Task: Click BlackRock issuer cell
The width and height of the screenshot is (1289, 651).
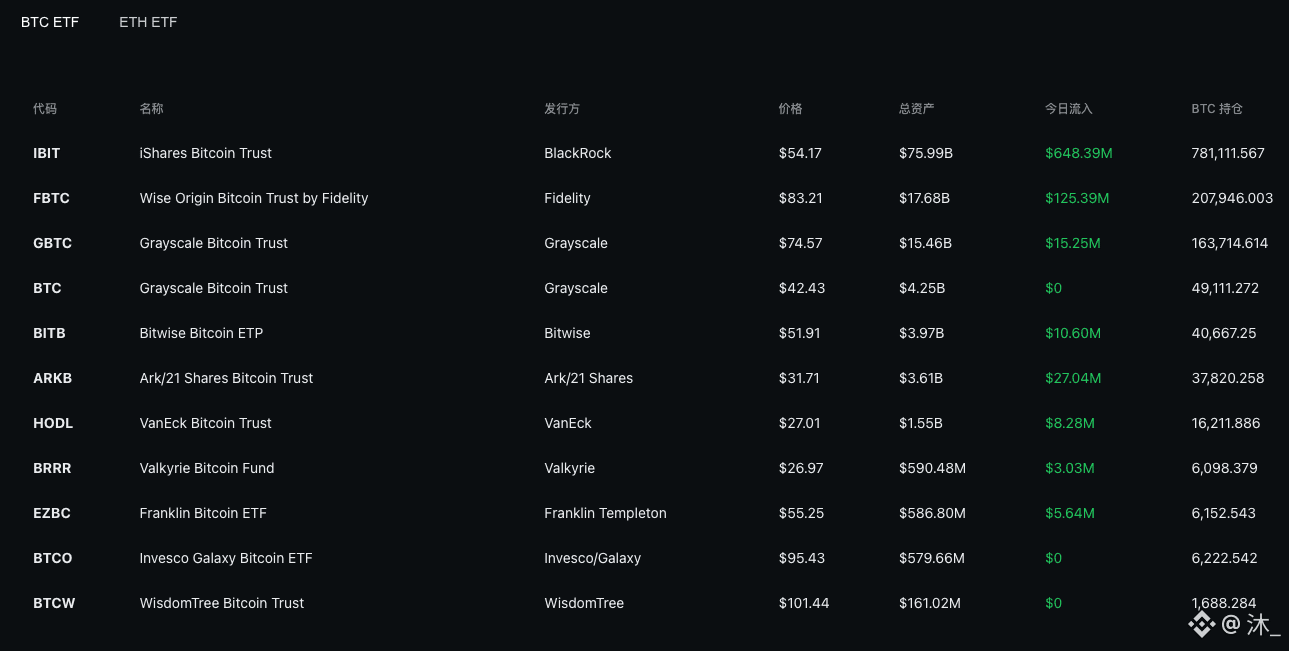Action: 578,153
